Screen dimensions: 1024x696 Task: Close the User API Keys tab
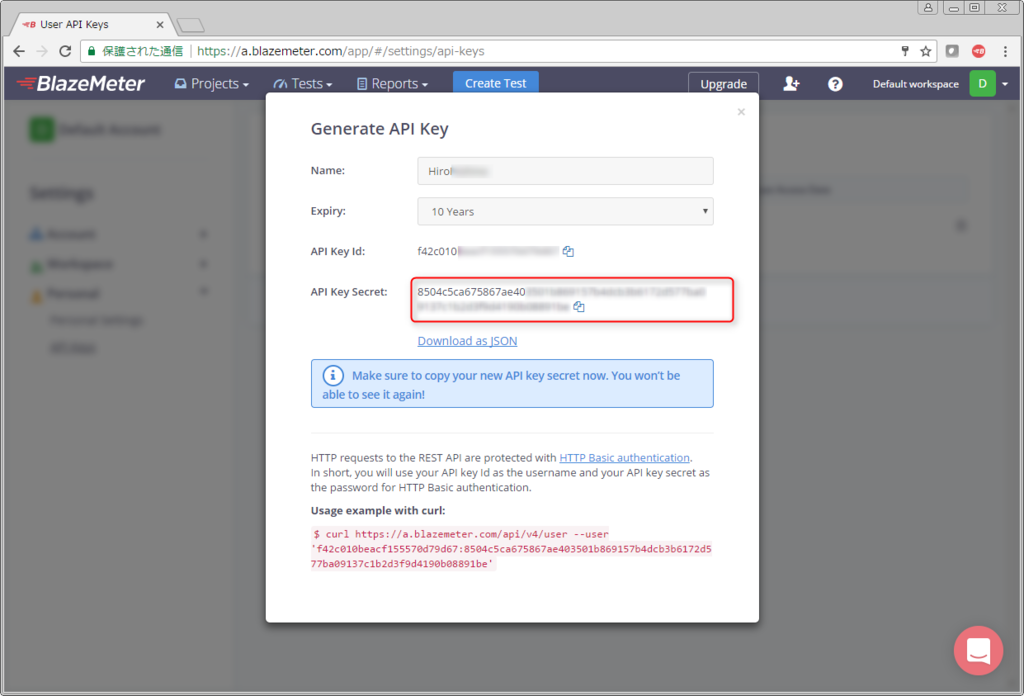click(160, 25)
